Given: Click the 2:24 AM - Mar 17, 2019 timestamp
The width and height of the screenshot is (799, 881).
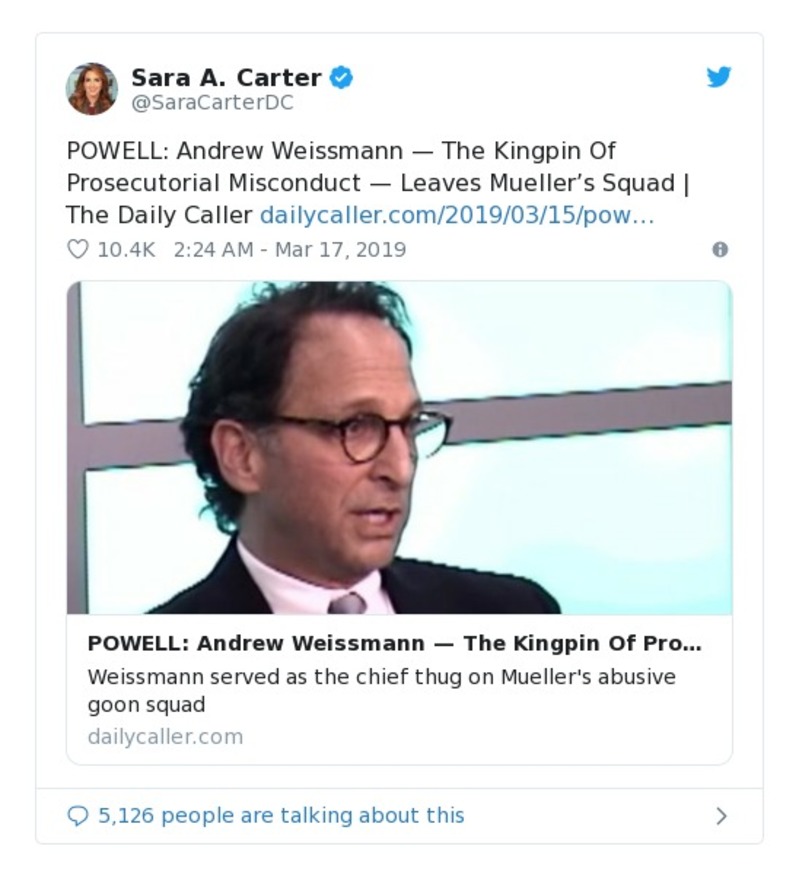Looking at the screenshot, I should pyautogui.click(x=289, y=249).
